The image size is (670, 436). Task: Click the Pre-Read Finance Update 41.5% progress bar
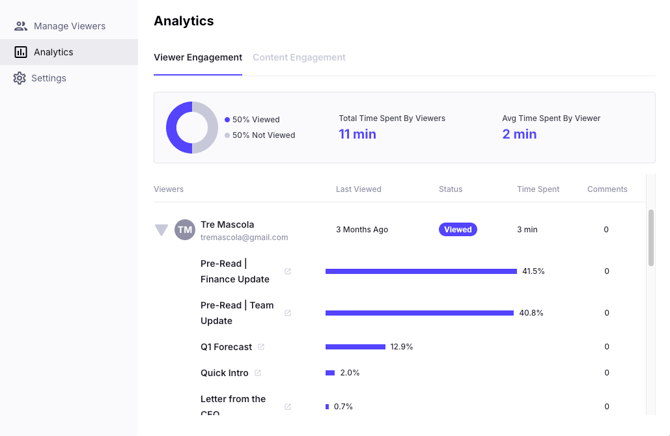tap(420, 271)
